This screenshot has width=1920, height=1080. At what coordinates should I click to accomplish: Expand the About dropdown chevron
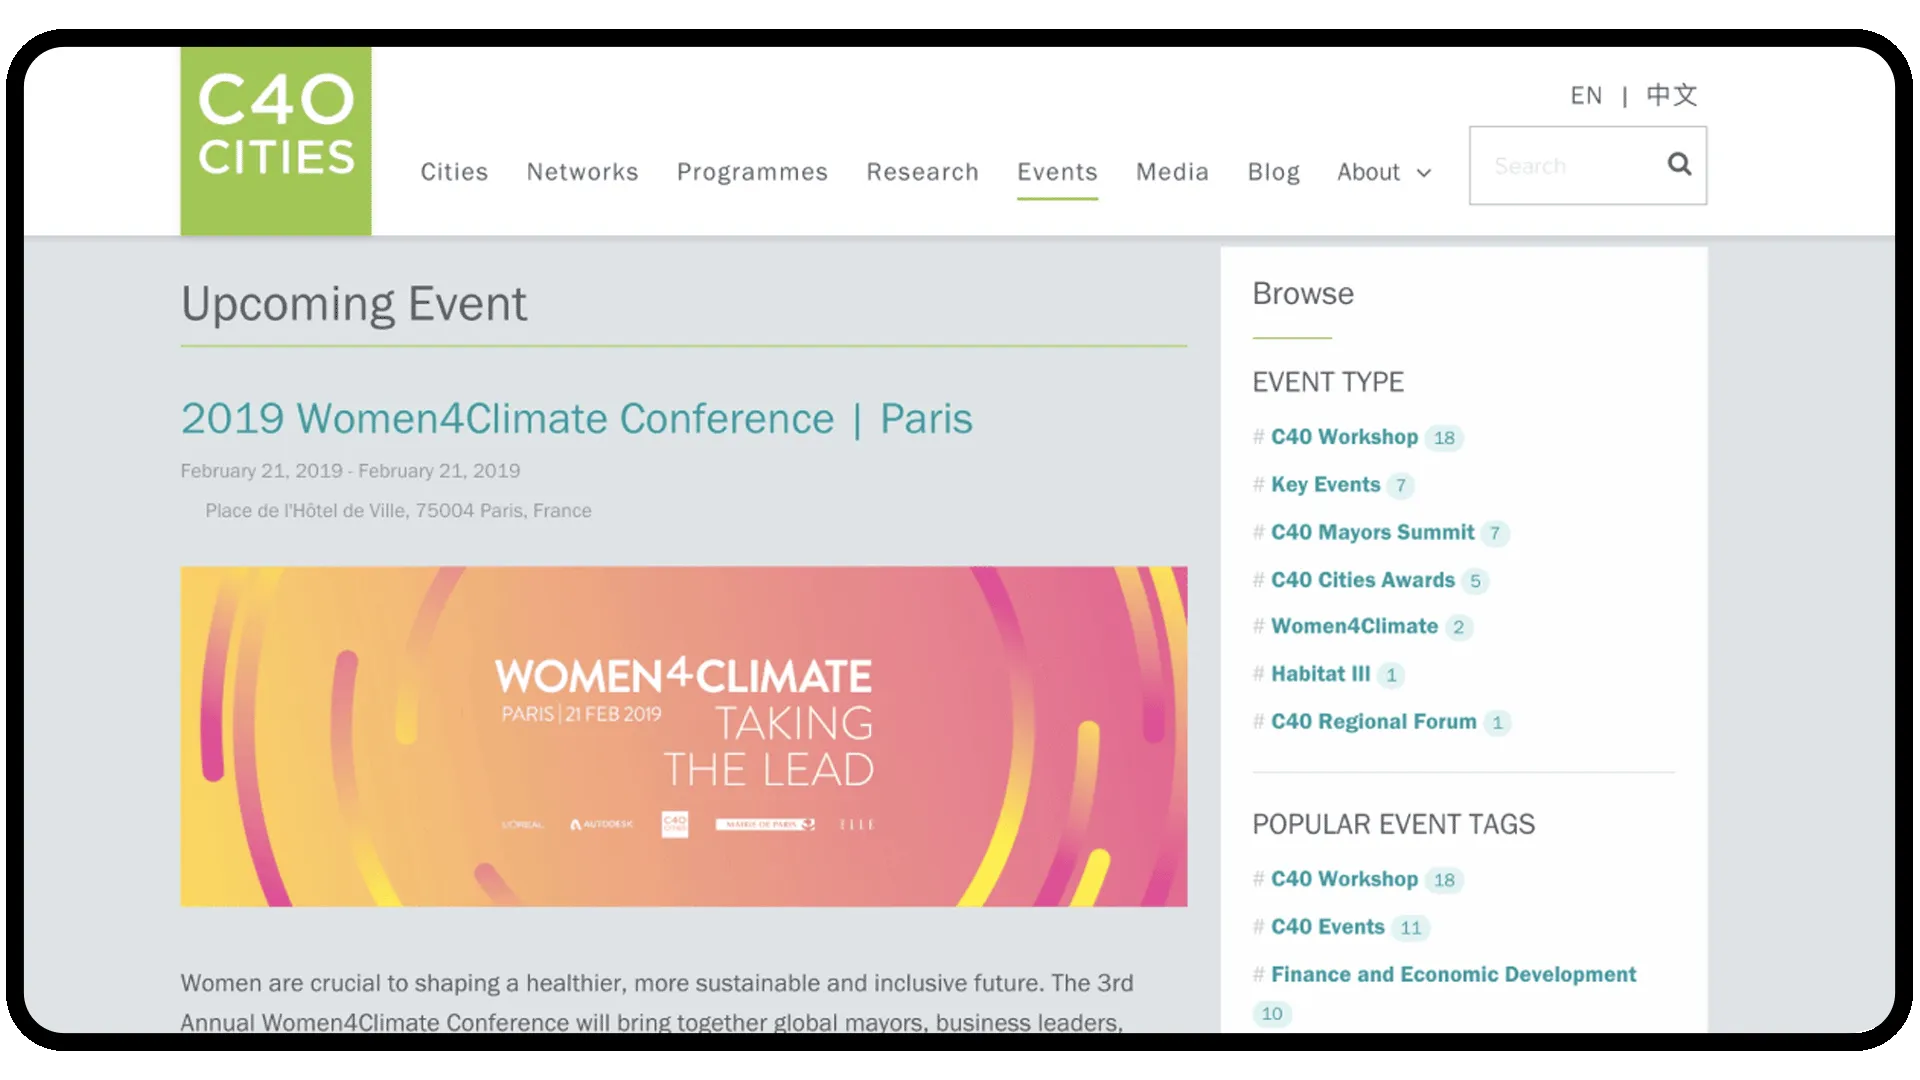point(1424,173)
